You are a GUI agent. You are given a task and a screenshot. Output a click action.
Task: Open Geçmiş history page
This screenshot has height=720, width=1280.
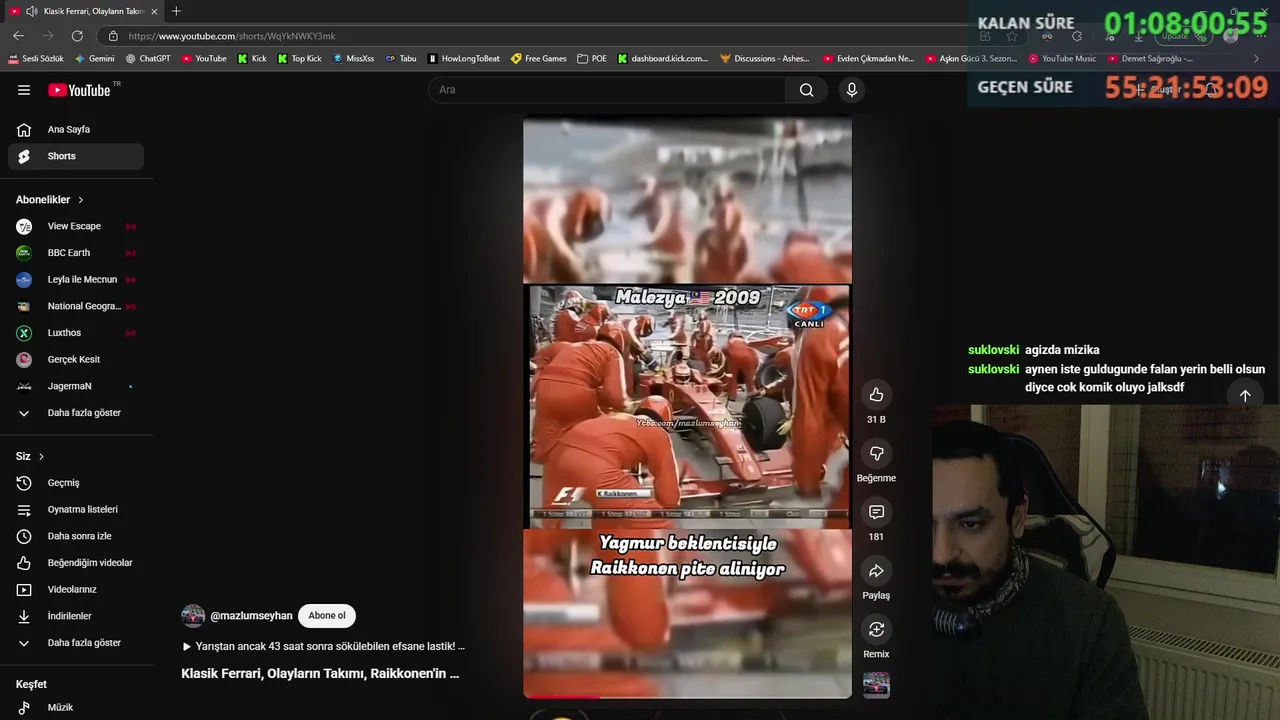[76, 483]
